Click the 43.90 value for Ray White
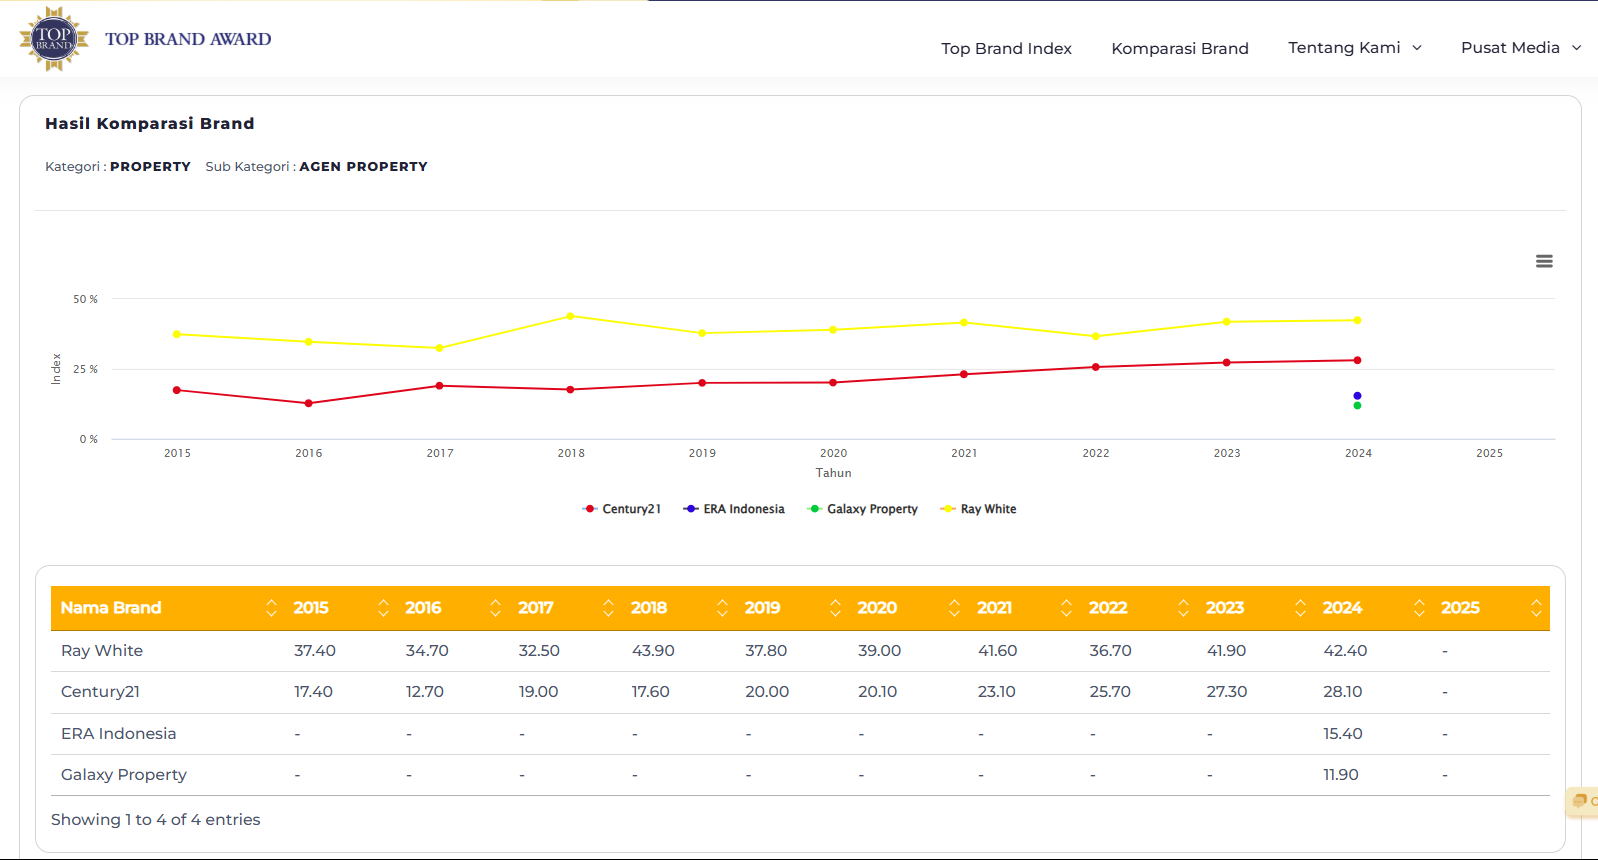 pos(653,651)
